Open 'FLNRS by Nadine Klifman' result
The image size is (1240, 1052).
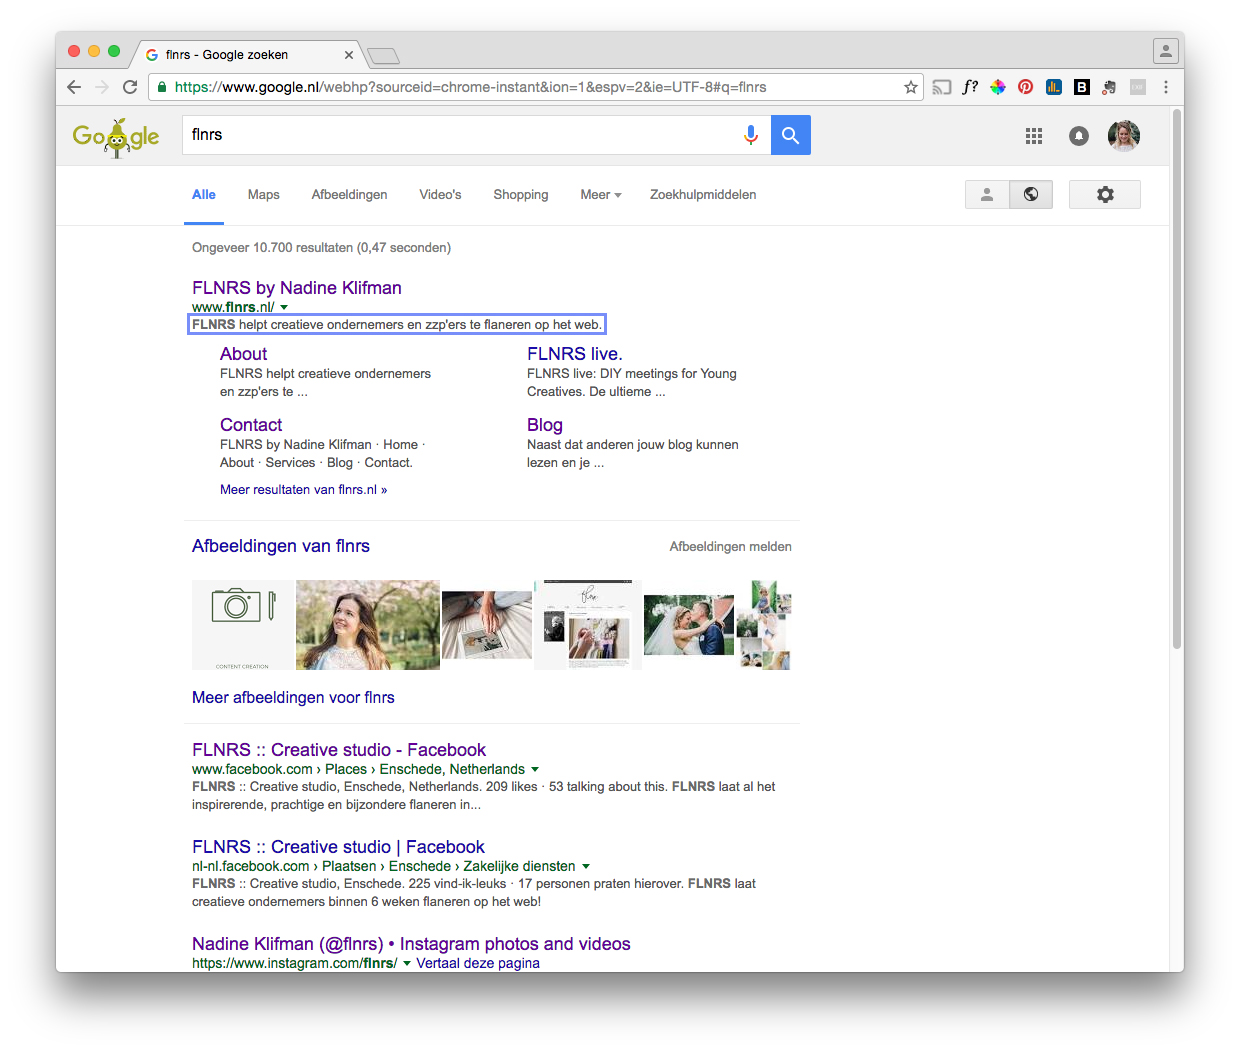297,288
